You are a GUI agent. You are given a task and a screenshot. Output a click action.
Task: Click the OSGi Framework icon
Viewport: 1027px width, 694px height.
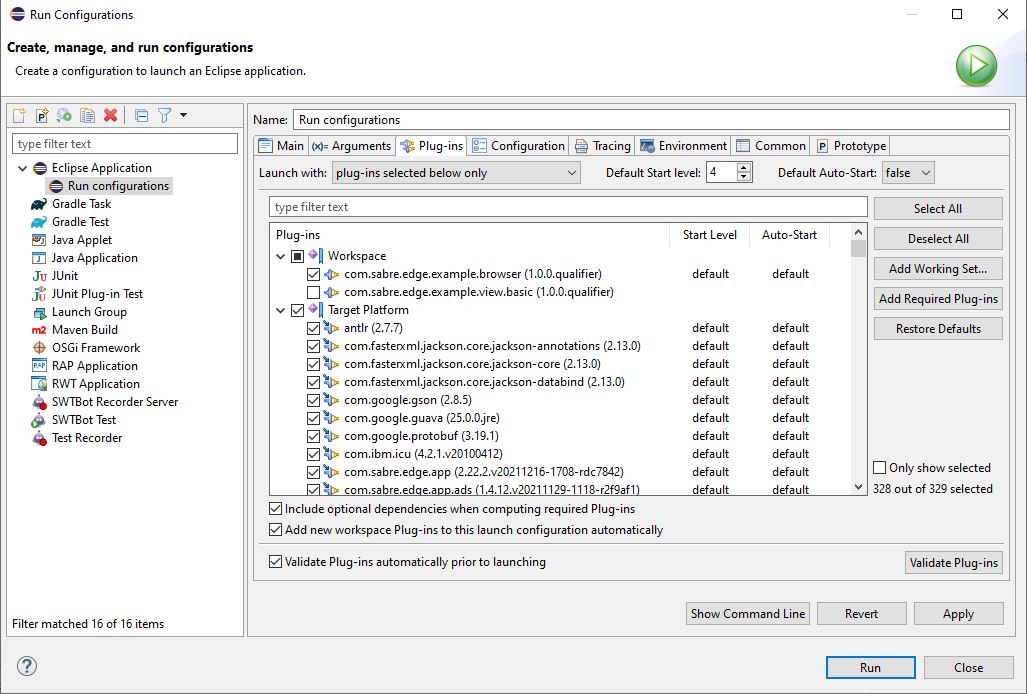(39, 348)
